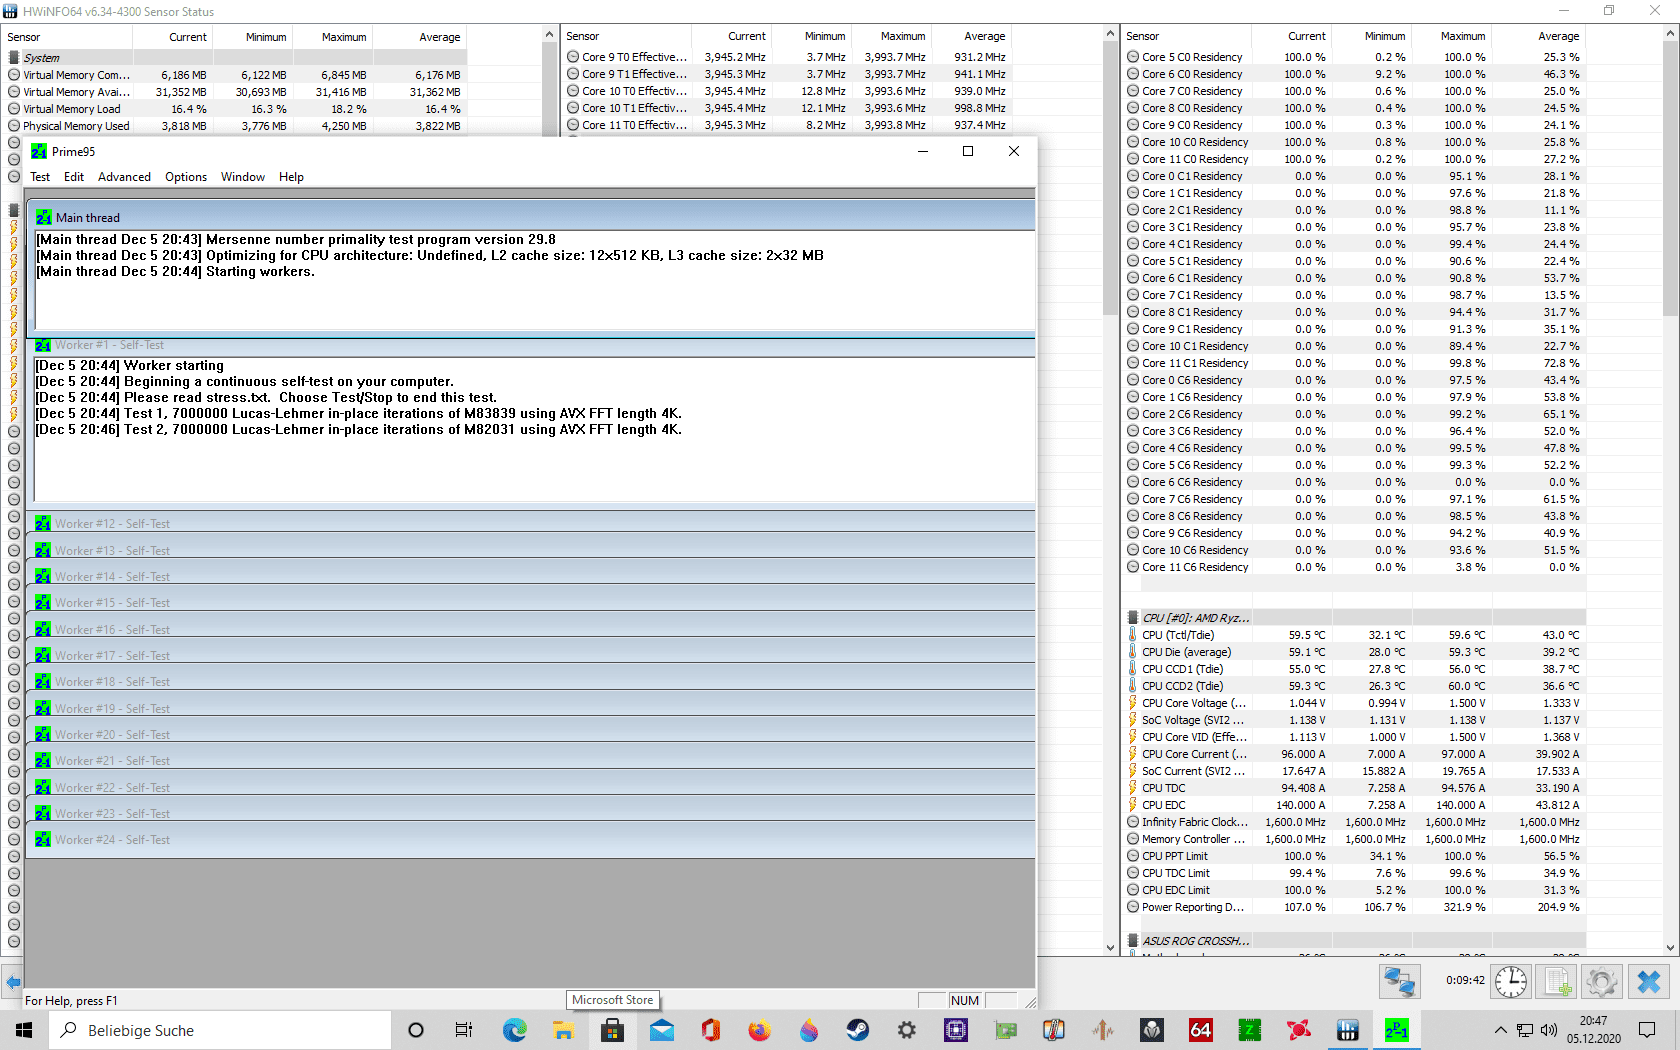
Task: Open HWiNFO sensor settings gear icon
Action: coord(1602,982)
